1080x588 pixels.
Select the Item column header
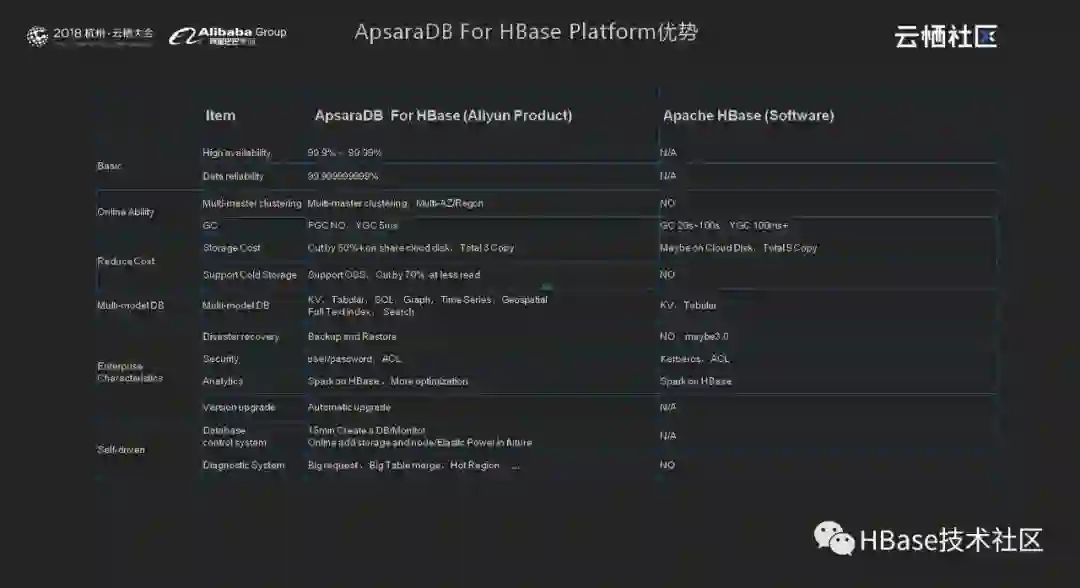pyautogui.click(x=220, y=115)
